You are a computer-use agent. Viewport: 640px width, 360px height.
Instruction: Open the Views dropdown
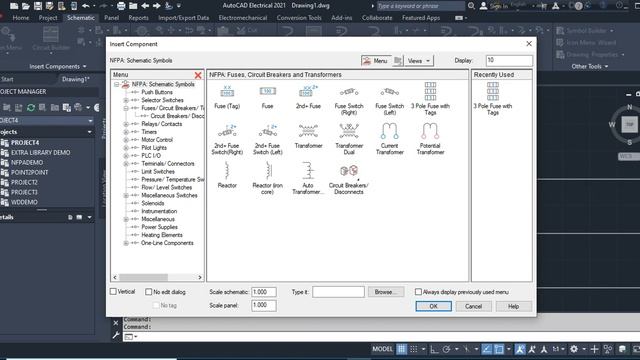[419, 61]
